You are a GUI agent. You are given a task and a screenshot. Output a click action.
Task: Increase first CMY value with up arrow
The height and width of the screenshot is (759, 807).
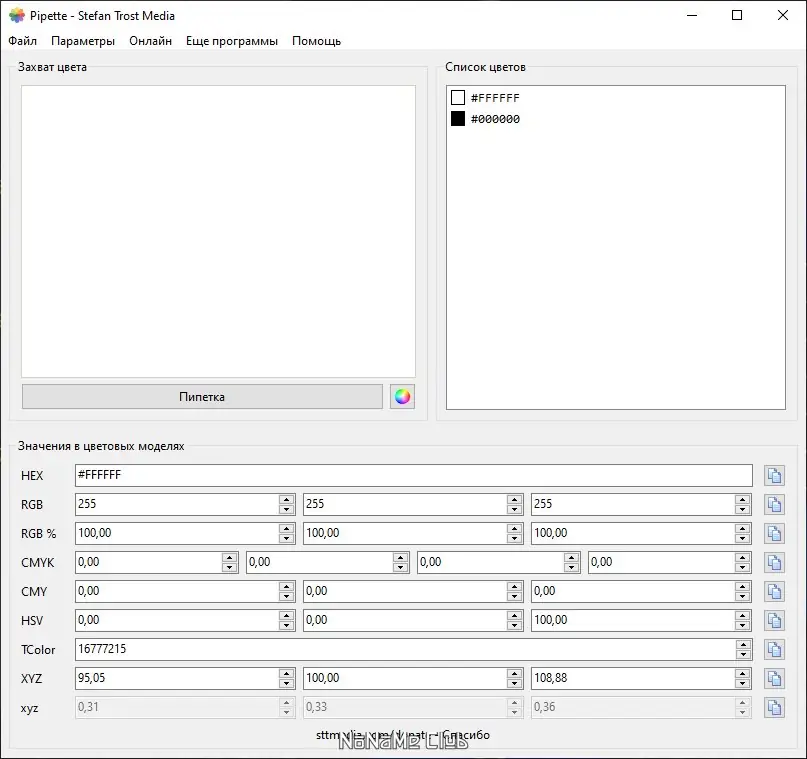[287, 587]
